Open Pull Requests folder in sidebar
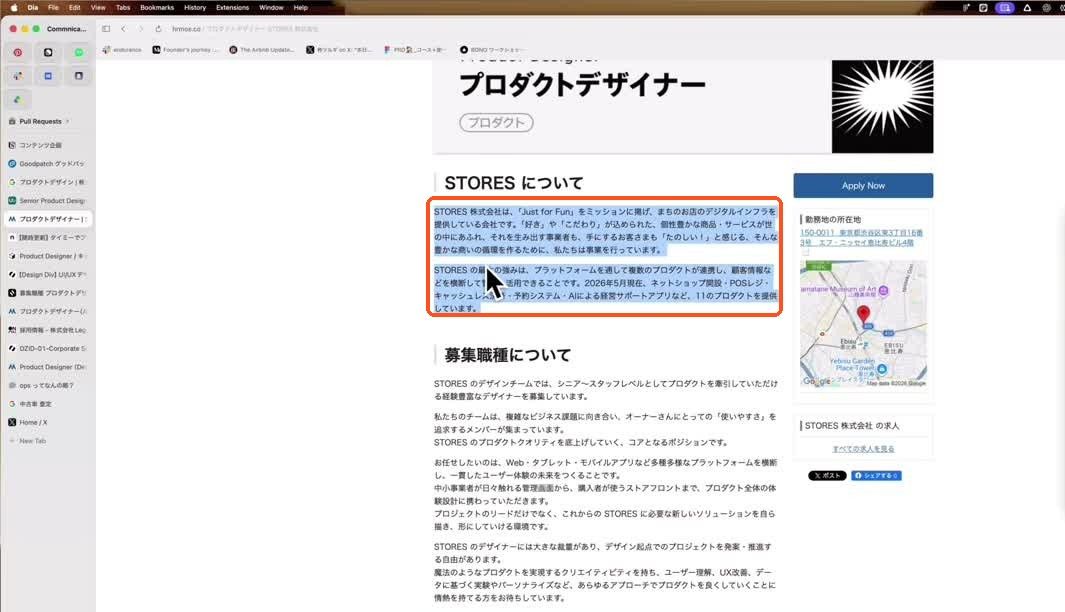The width and height of the screenshot is (1065, 612). coord(39,122)
